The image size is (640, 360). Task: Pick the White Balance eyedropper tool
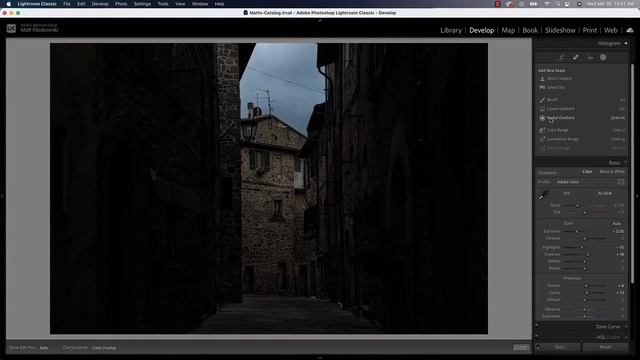543,195
